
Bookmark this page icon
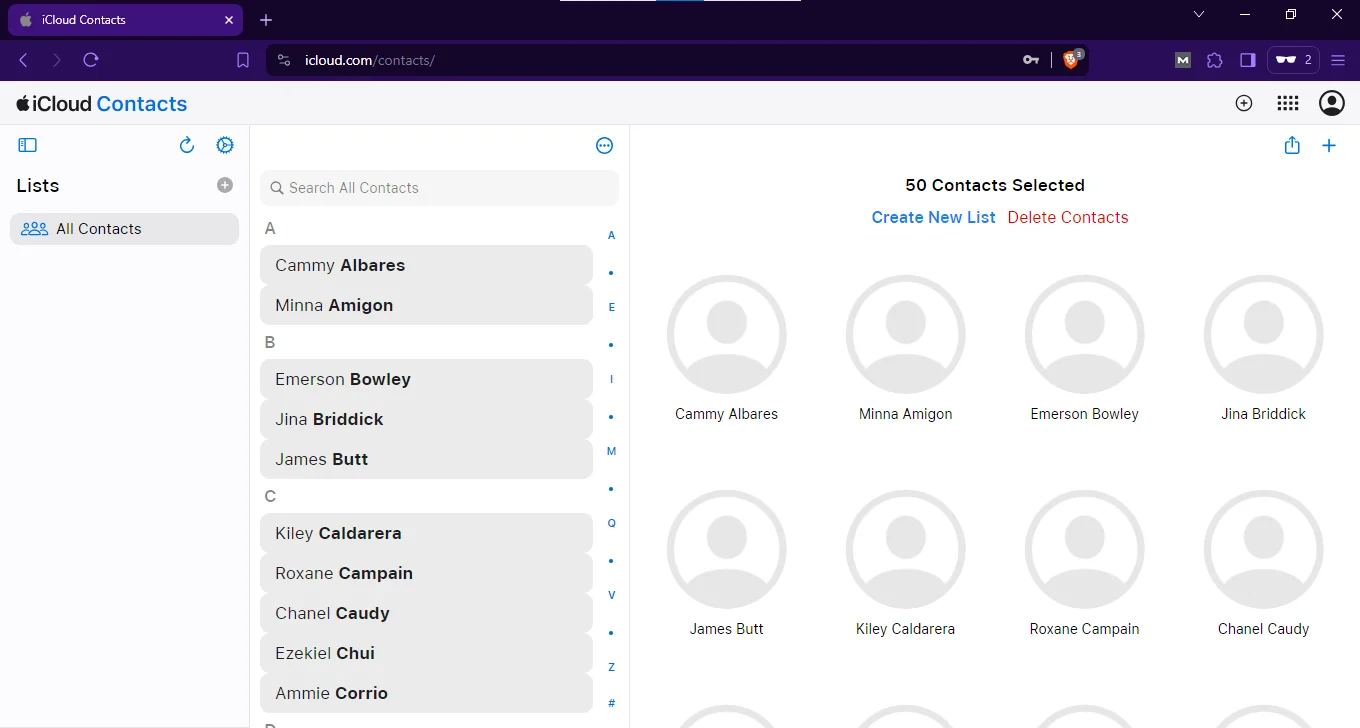243,60
